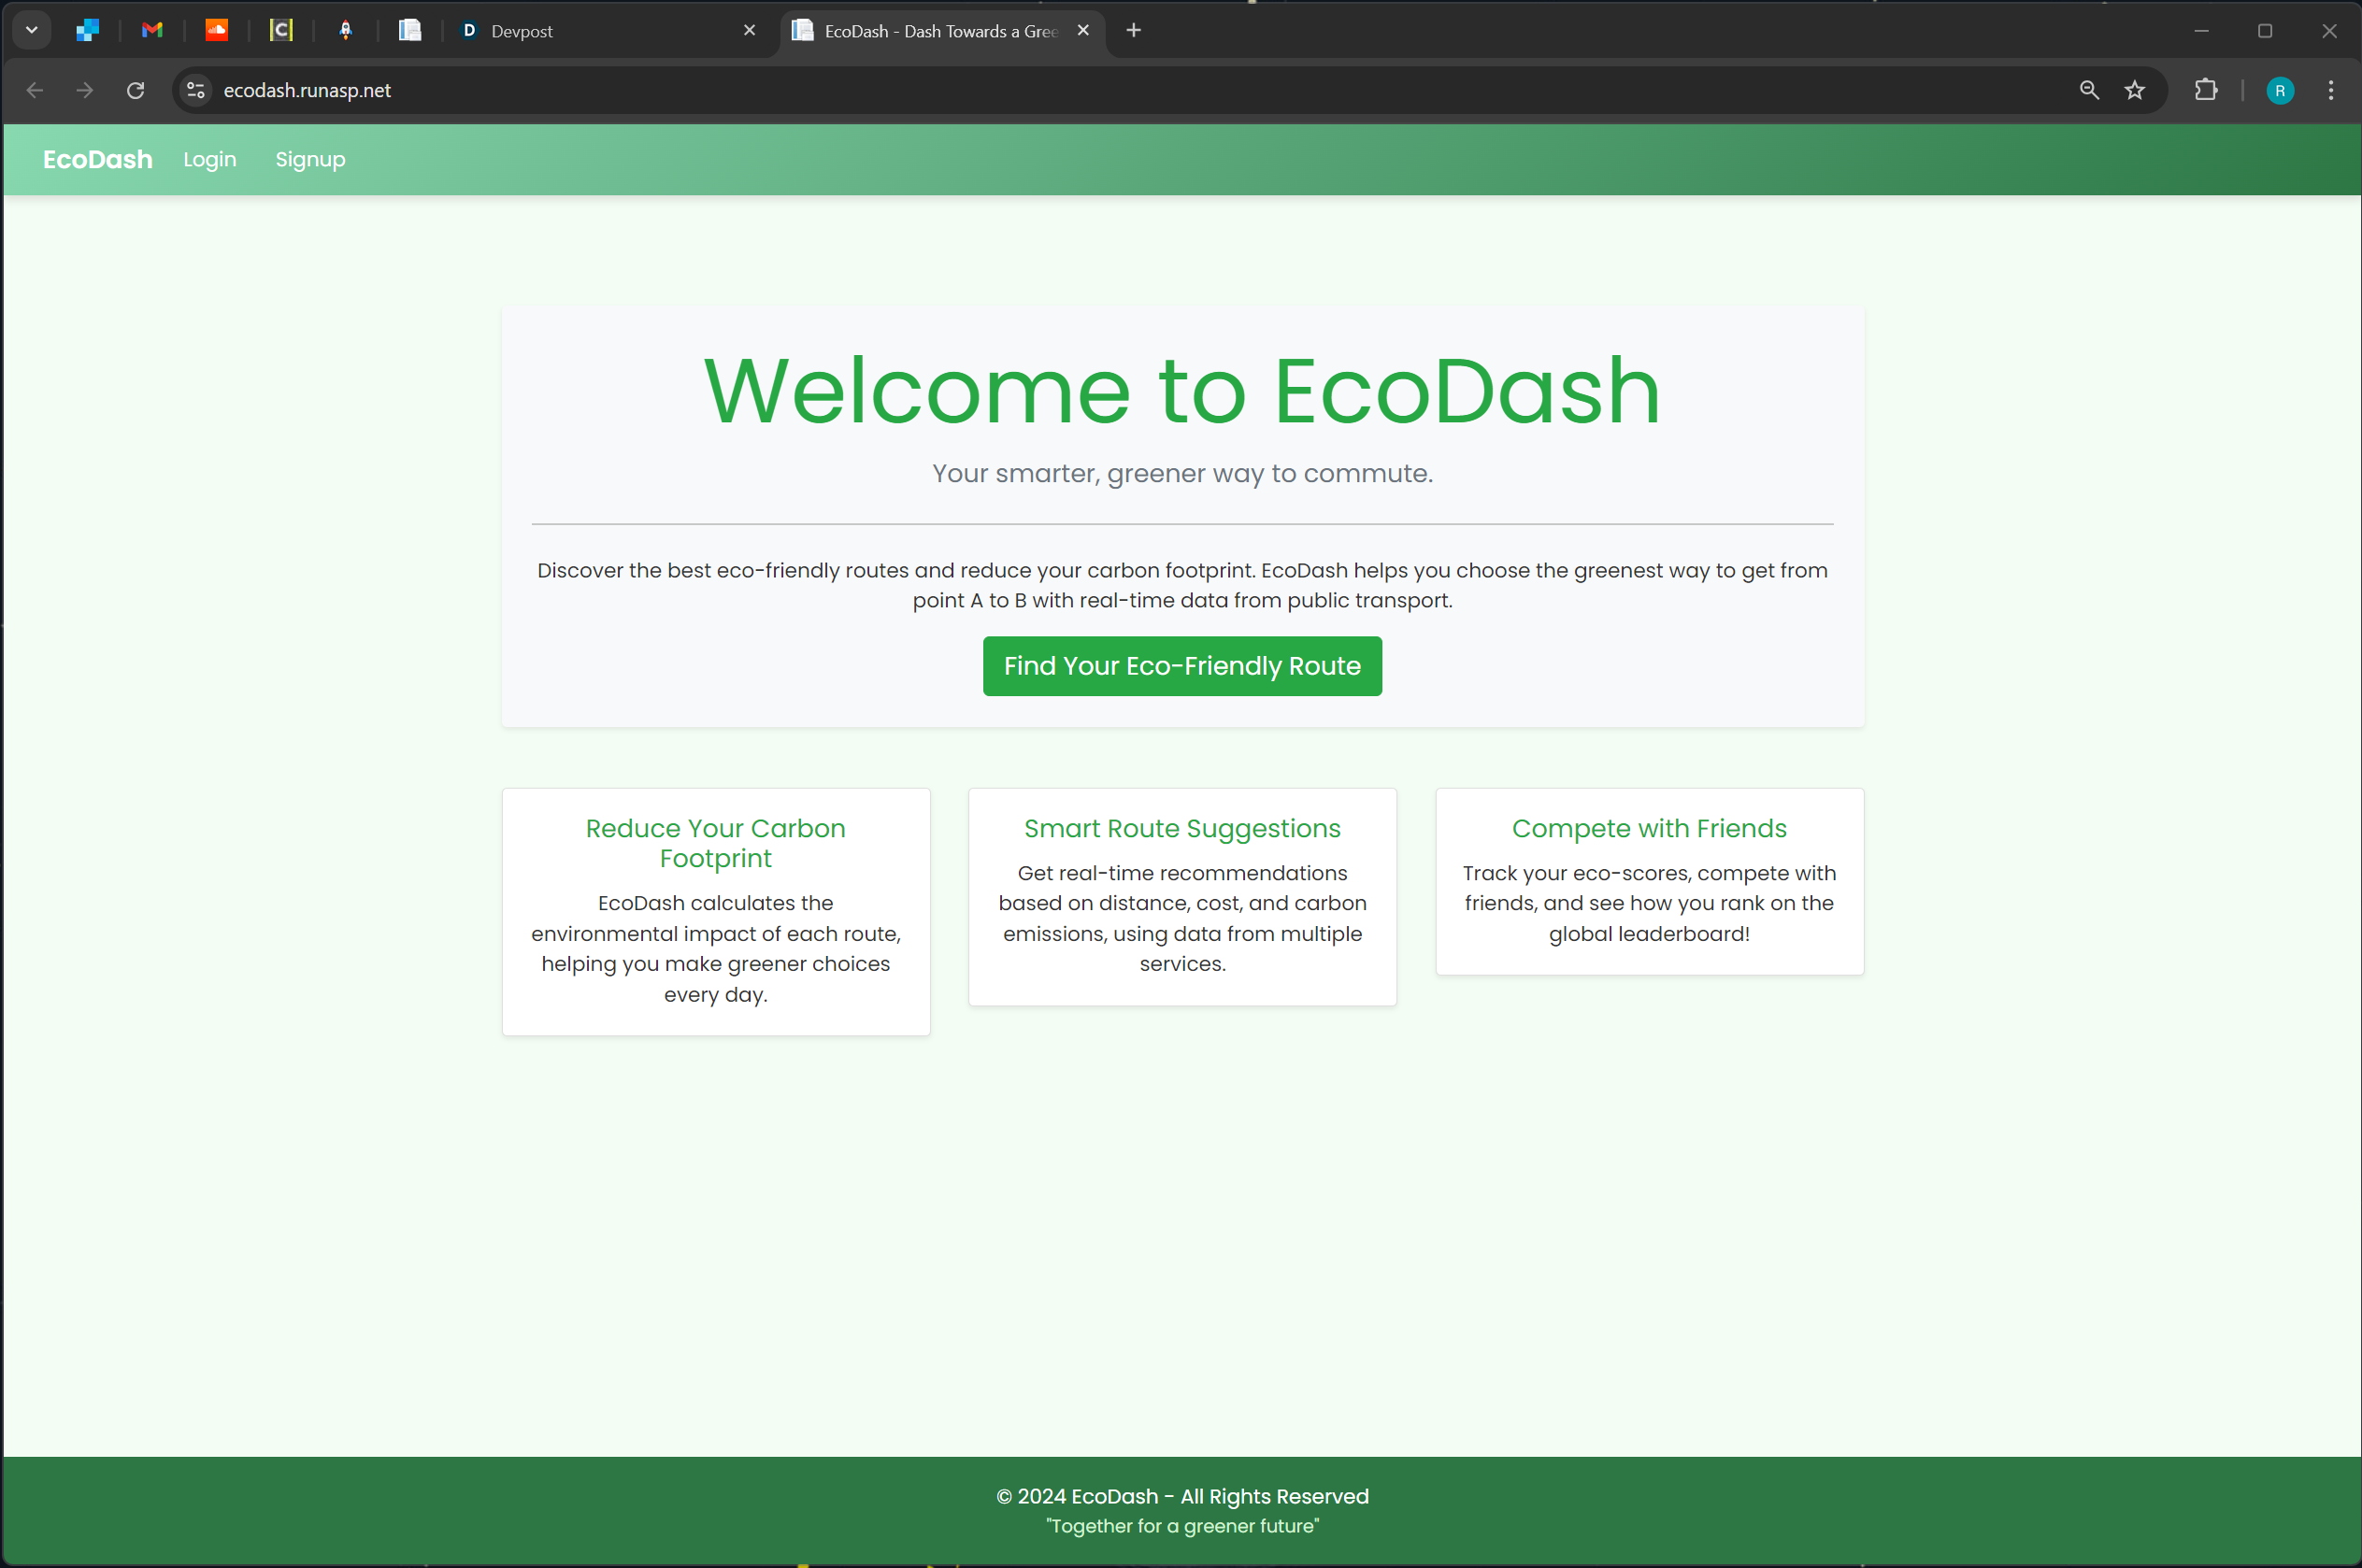View site information icon in the address bar

pyautogui.click(x=196, y=90)
